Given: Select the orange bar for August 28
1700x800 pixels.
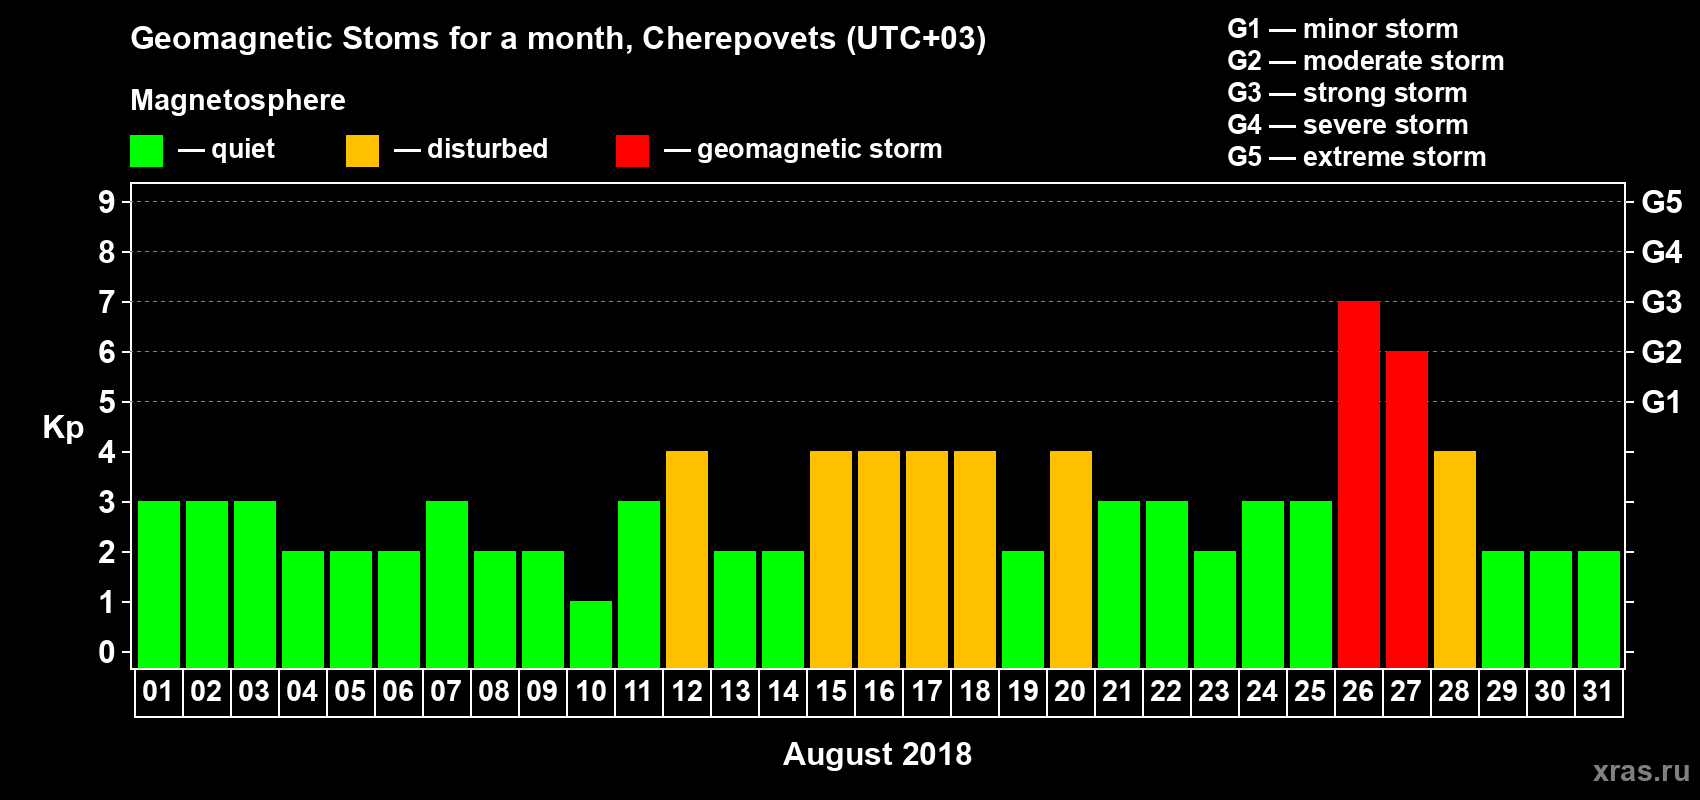Looking at the screenshot, I should [x=1455, y=559].
